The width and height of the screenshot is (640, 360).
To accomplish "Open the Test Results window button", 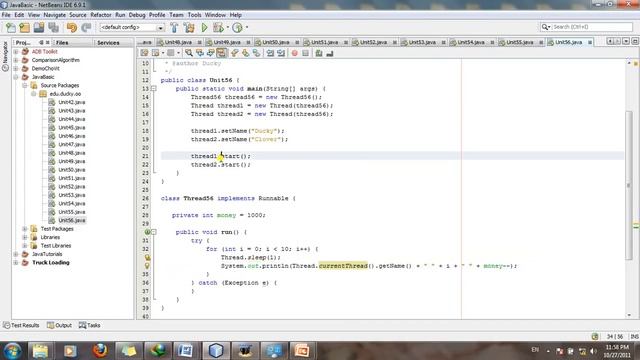I will tap(21, 325).
